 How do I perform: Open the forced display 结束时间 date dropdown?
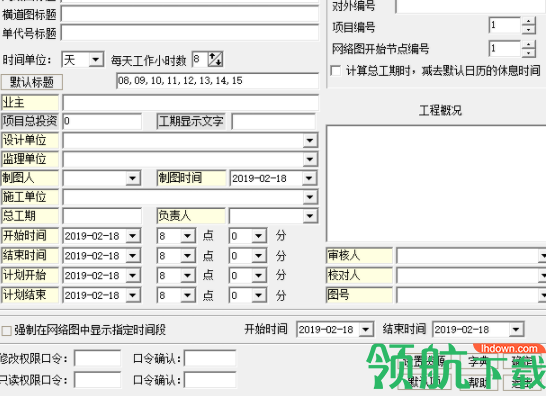pyautogui.click(x=516, y=329)
